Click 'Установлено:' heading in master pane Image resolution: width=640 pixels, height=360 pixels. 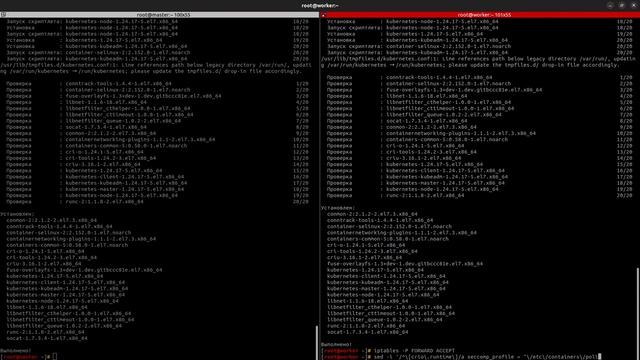[17, 214]
